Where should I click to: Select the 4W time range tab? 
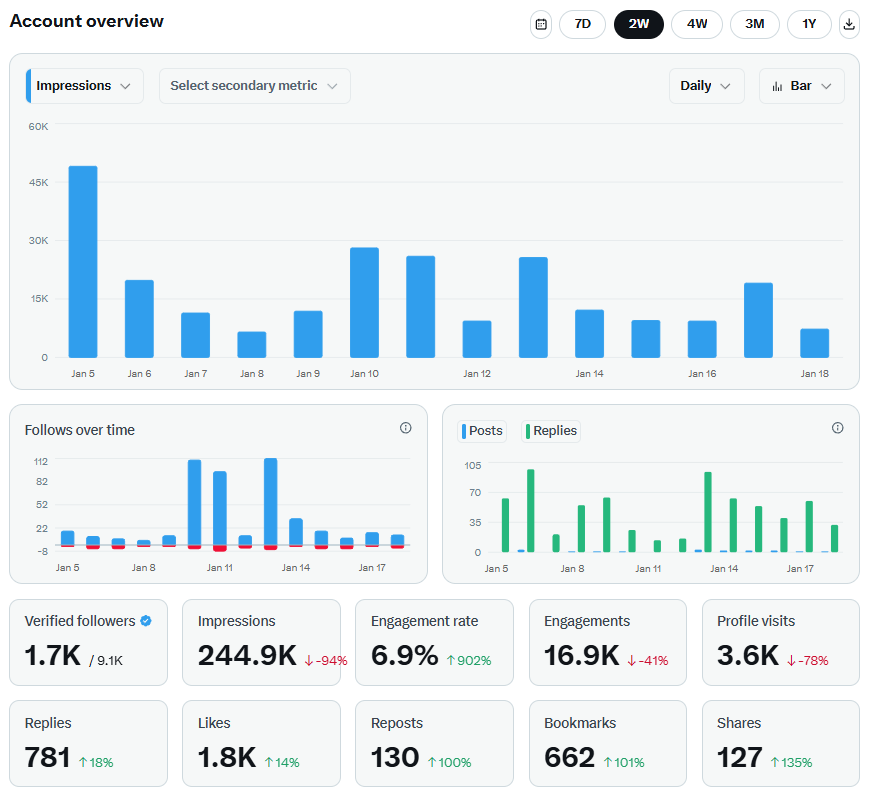[697, 24]
